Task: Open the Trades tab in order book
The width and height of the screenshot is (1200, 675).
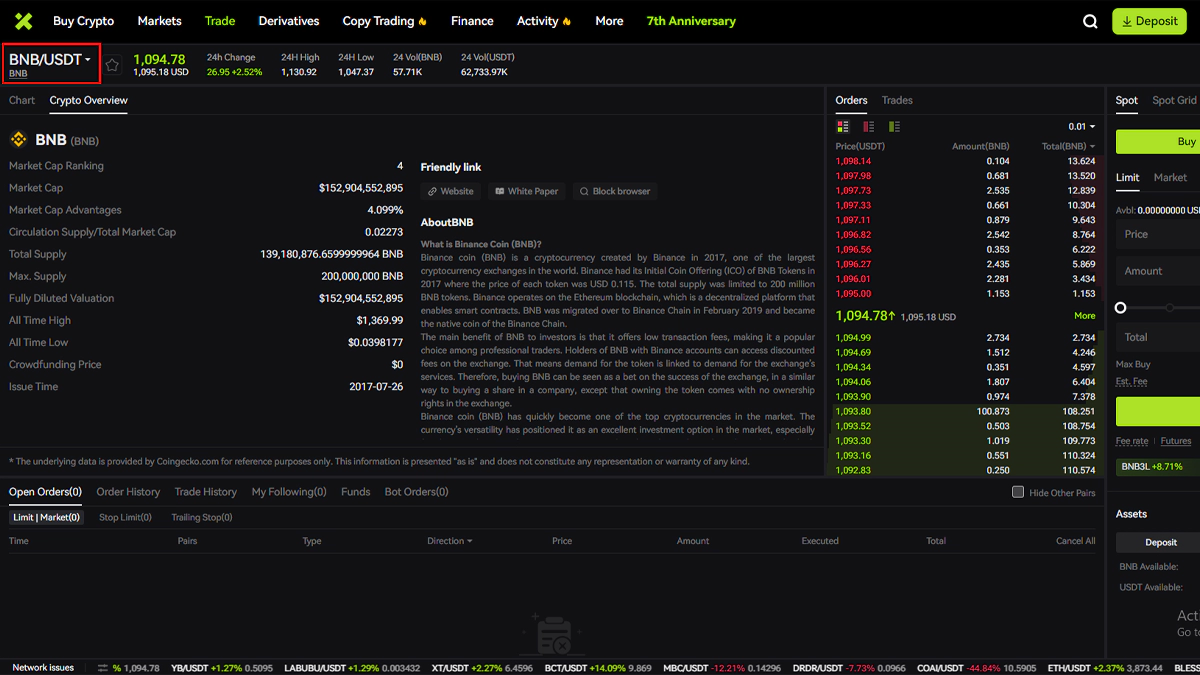Action: click(897, 100)
